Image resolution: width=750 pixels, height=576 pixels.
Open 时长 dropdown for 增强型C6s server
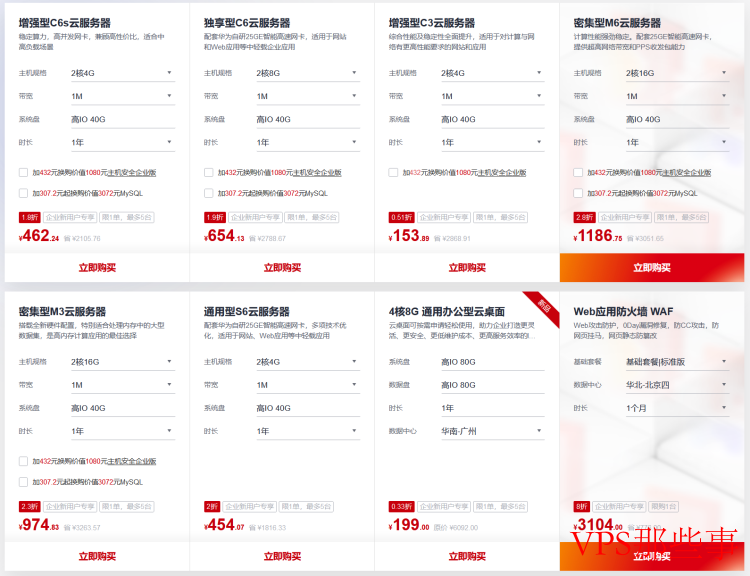coord(123,143)
